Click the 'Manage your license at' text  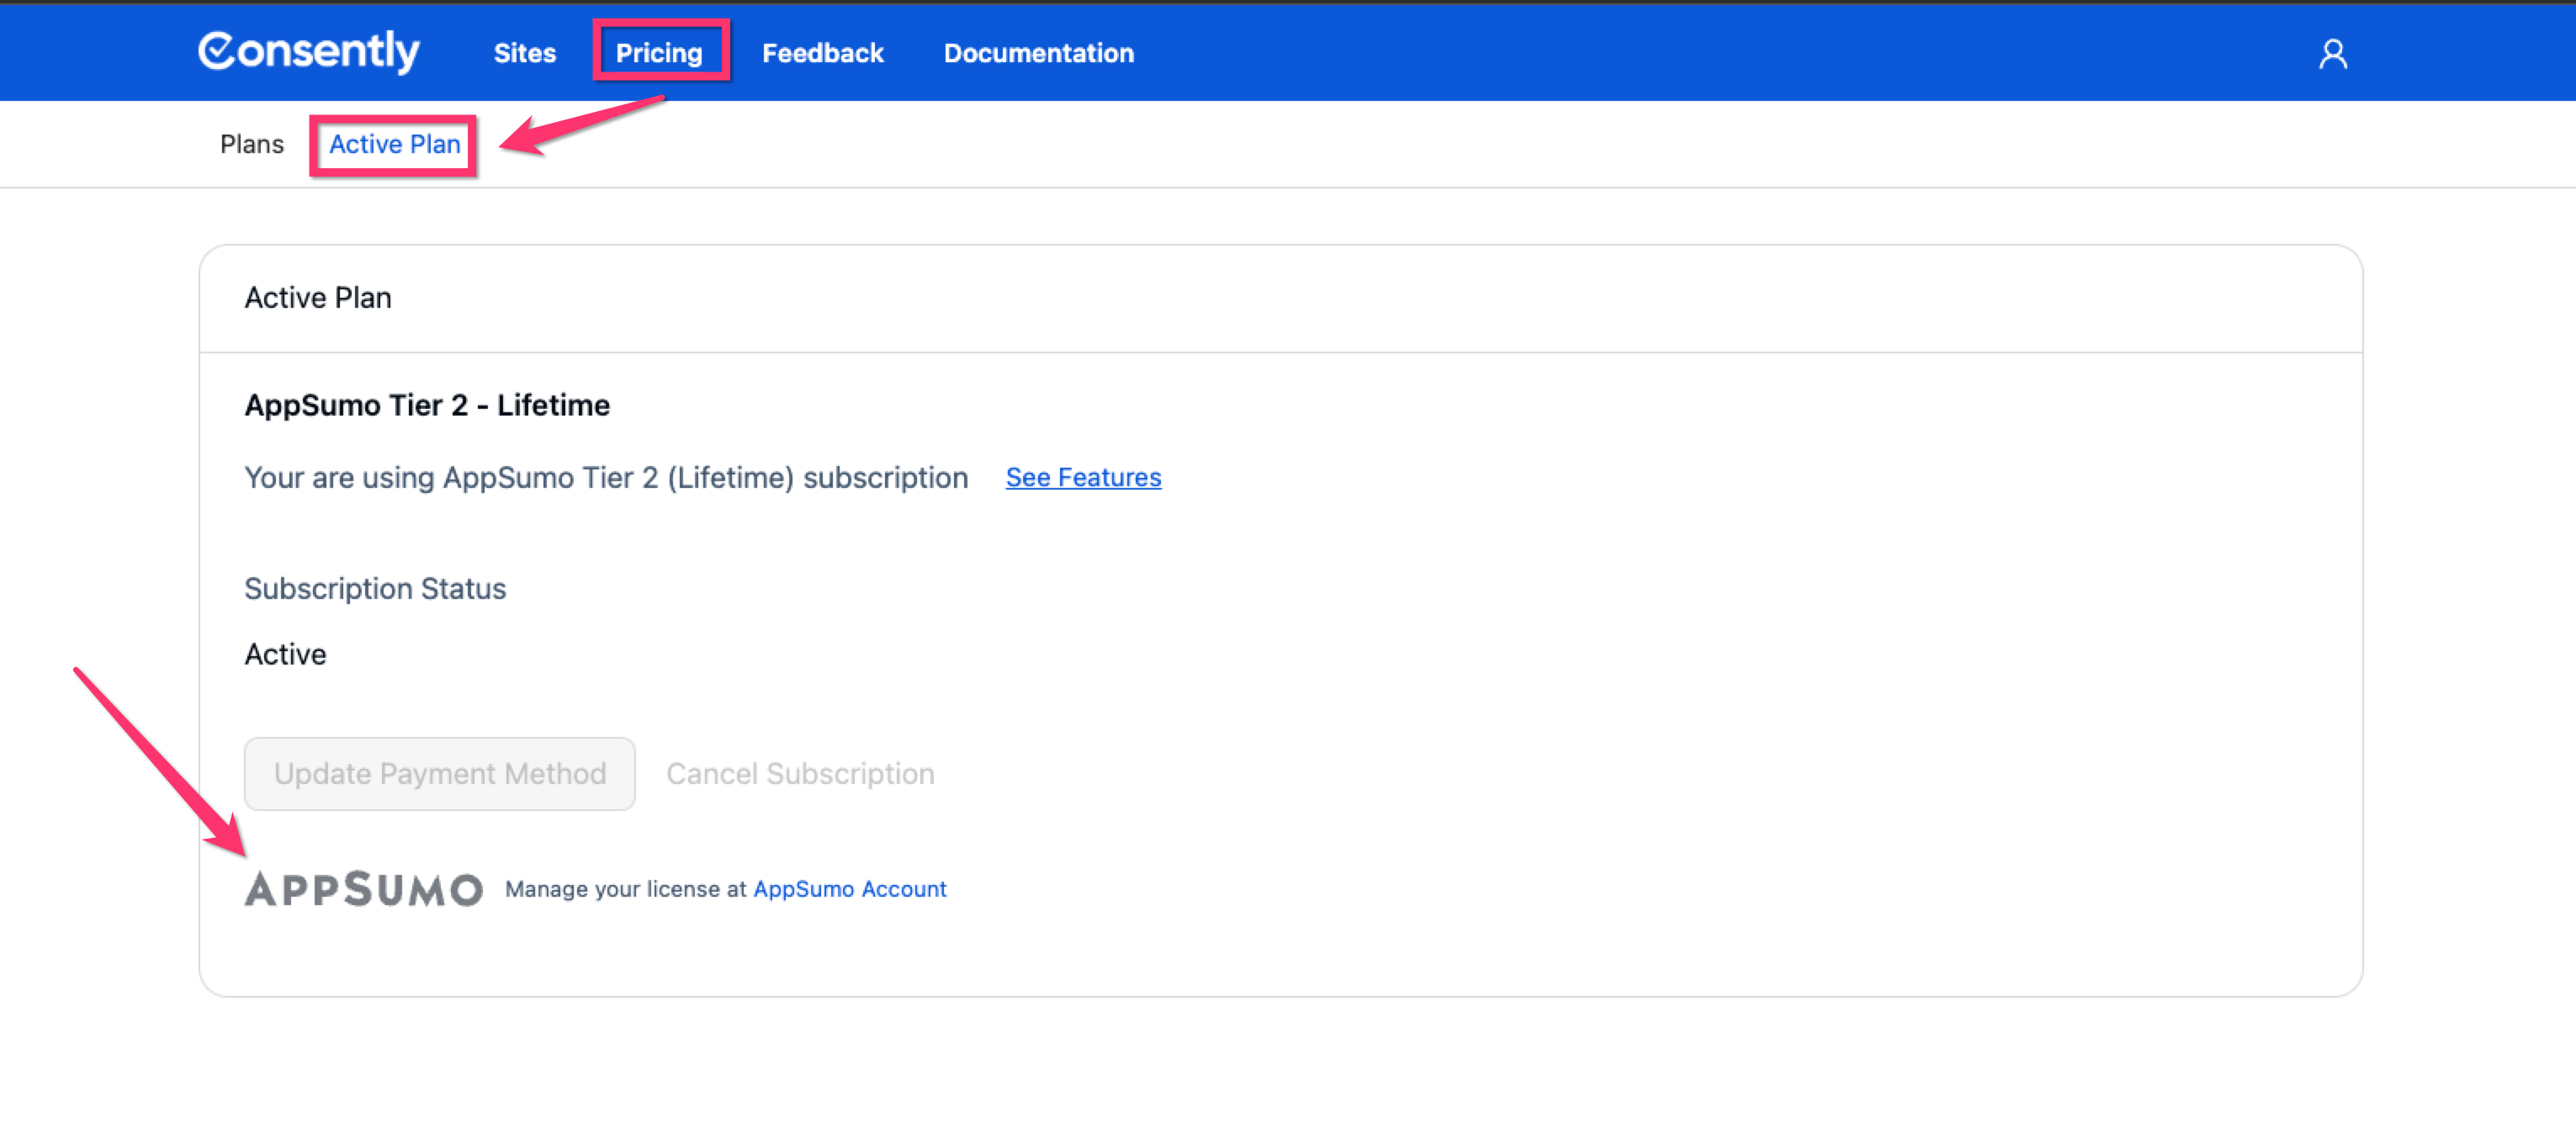(626, 889)
